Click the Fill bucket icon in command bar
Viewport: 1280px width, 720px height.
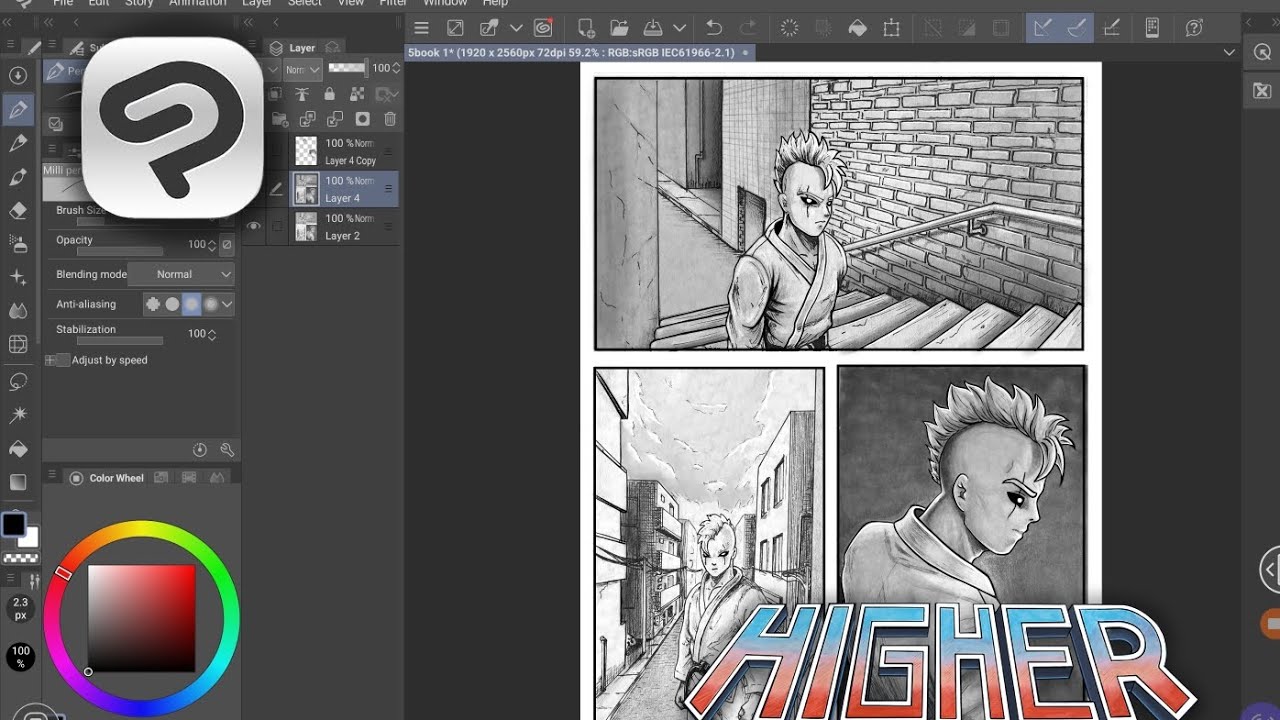pos(857,28)
